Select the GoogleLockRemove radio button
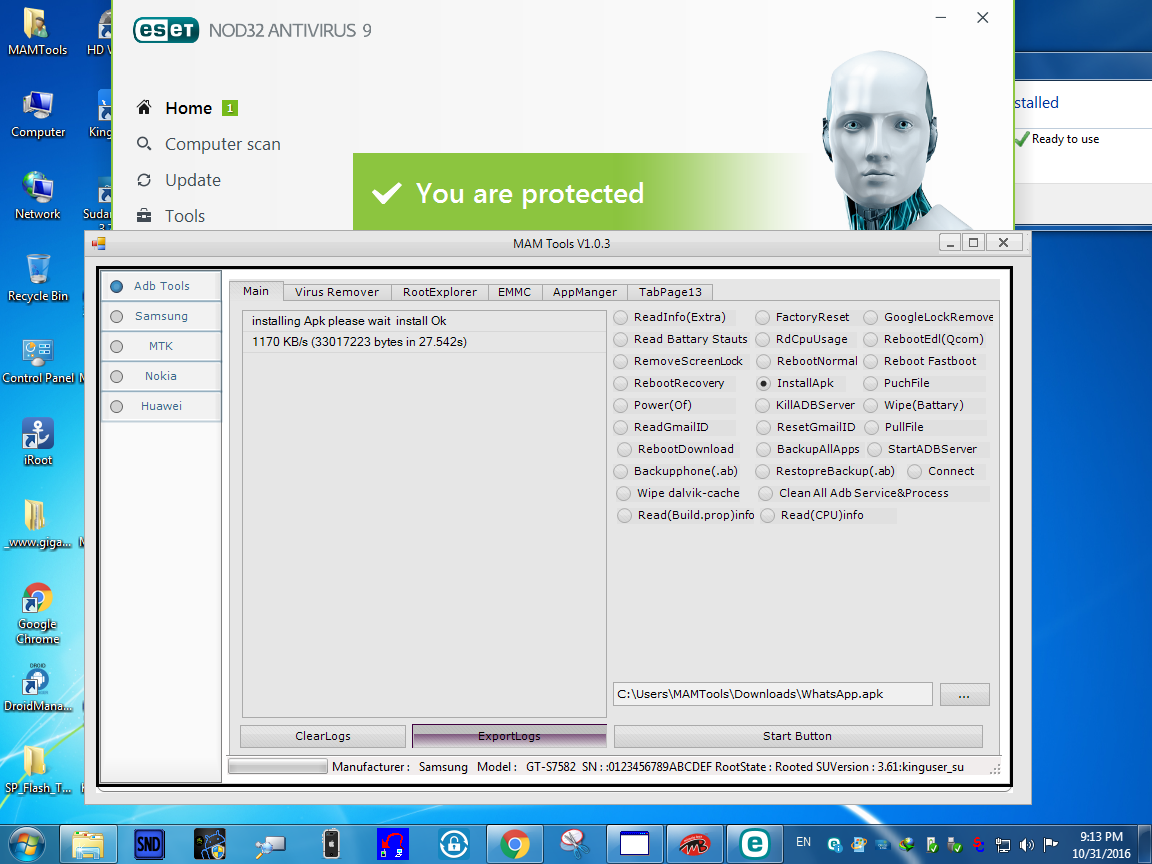Screen dimensions: 1152x864 [871, 317]
